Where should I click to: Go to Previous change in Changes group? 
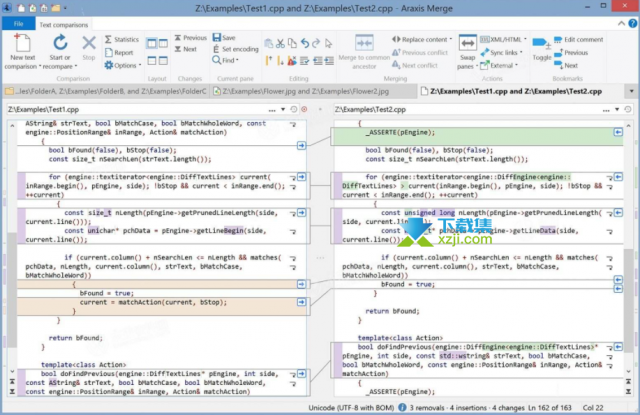pos(191,38)
